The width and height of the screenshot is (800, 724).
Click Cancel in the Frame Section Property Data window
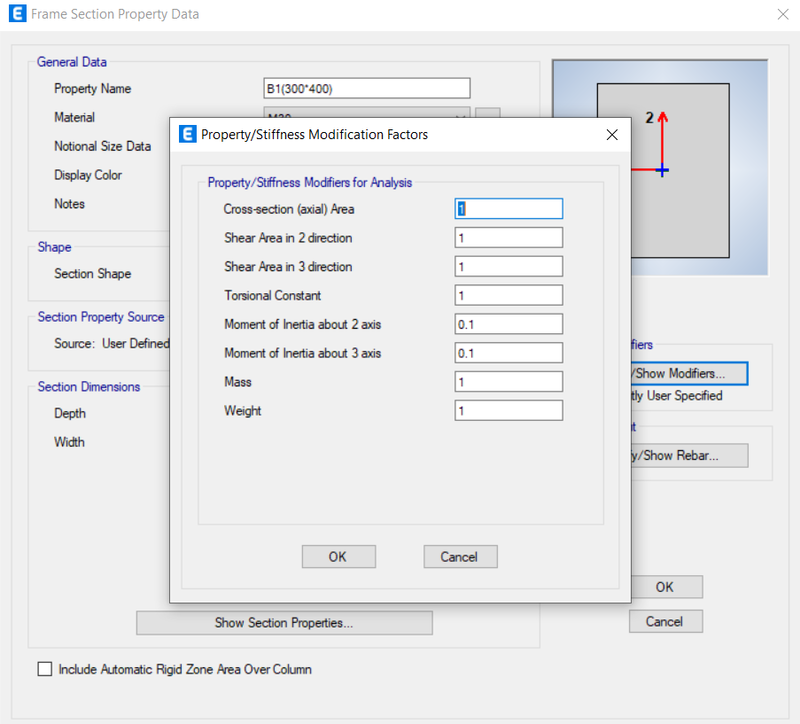pyautogui.click(x=666, y=621)
